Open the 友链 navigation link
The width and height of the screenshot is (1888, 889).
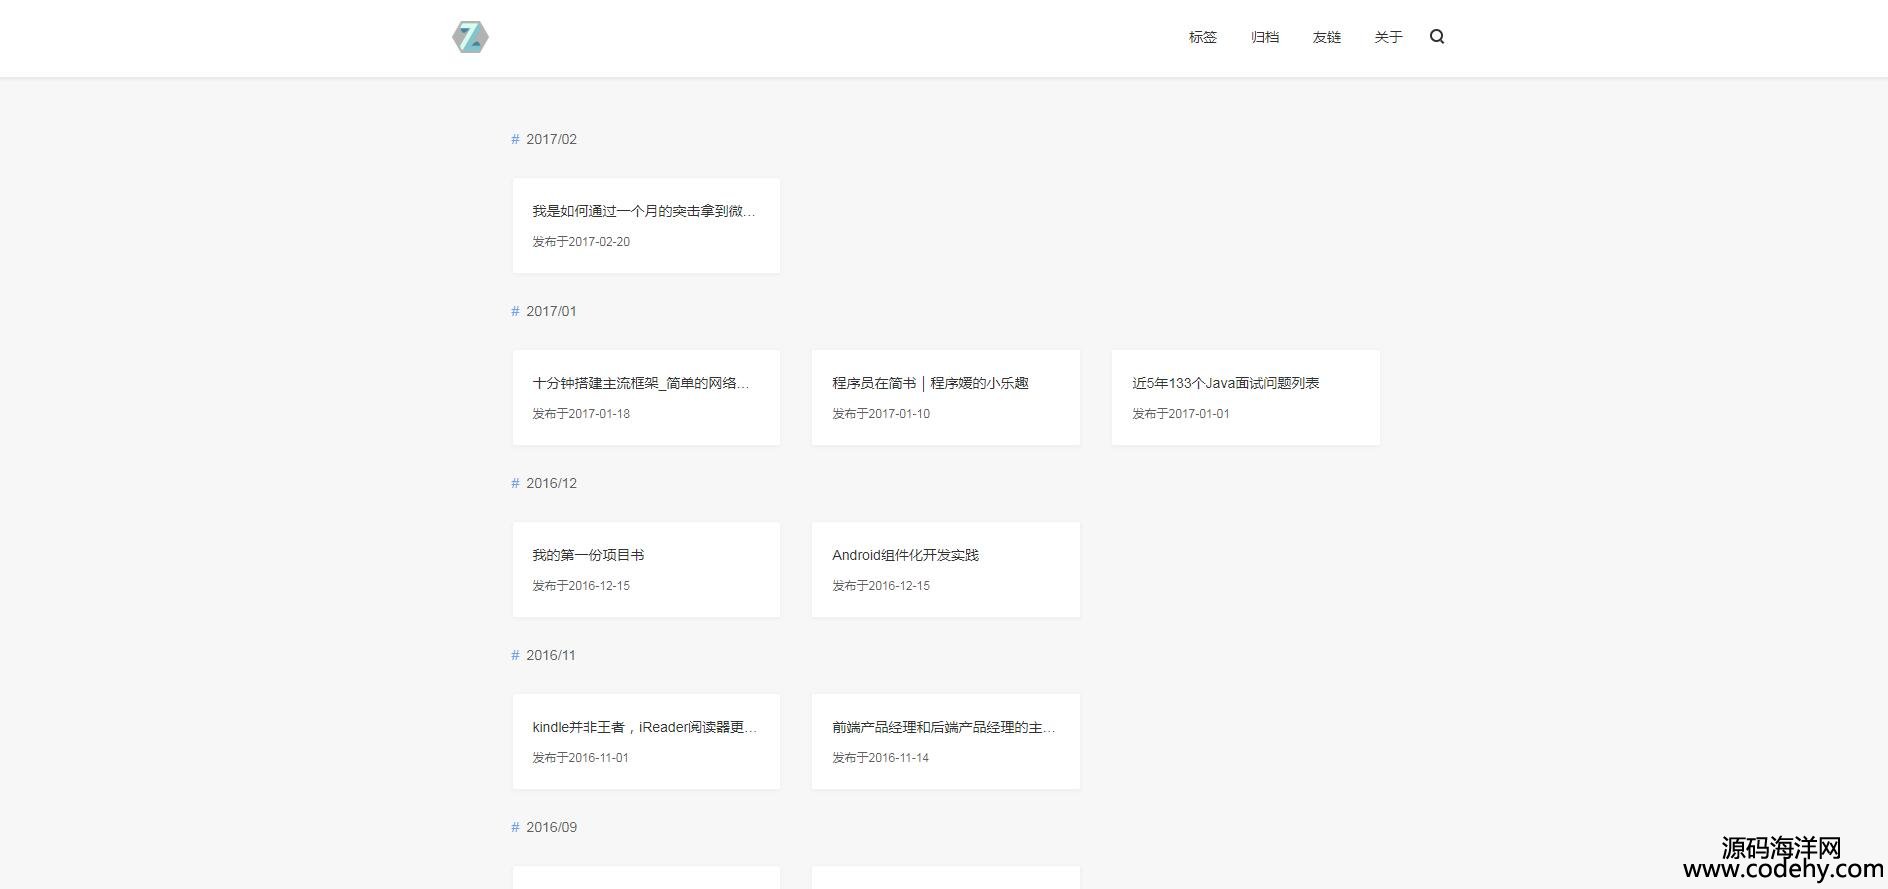point(1327,37)
